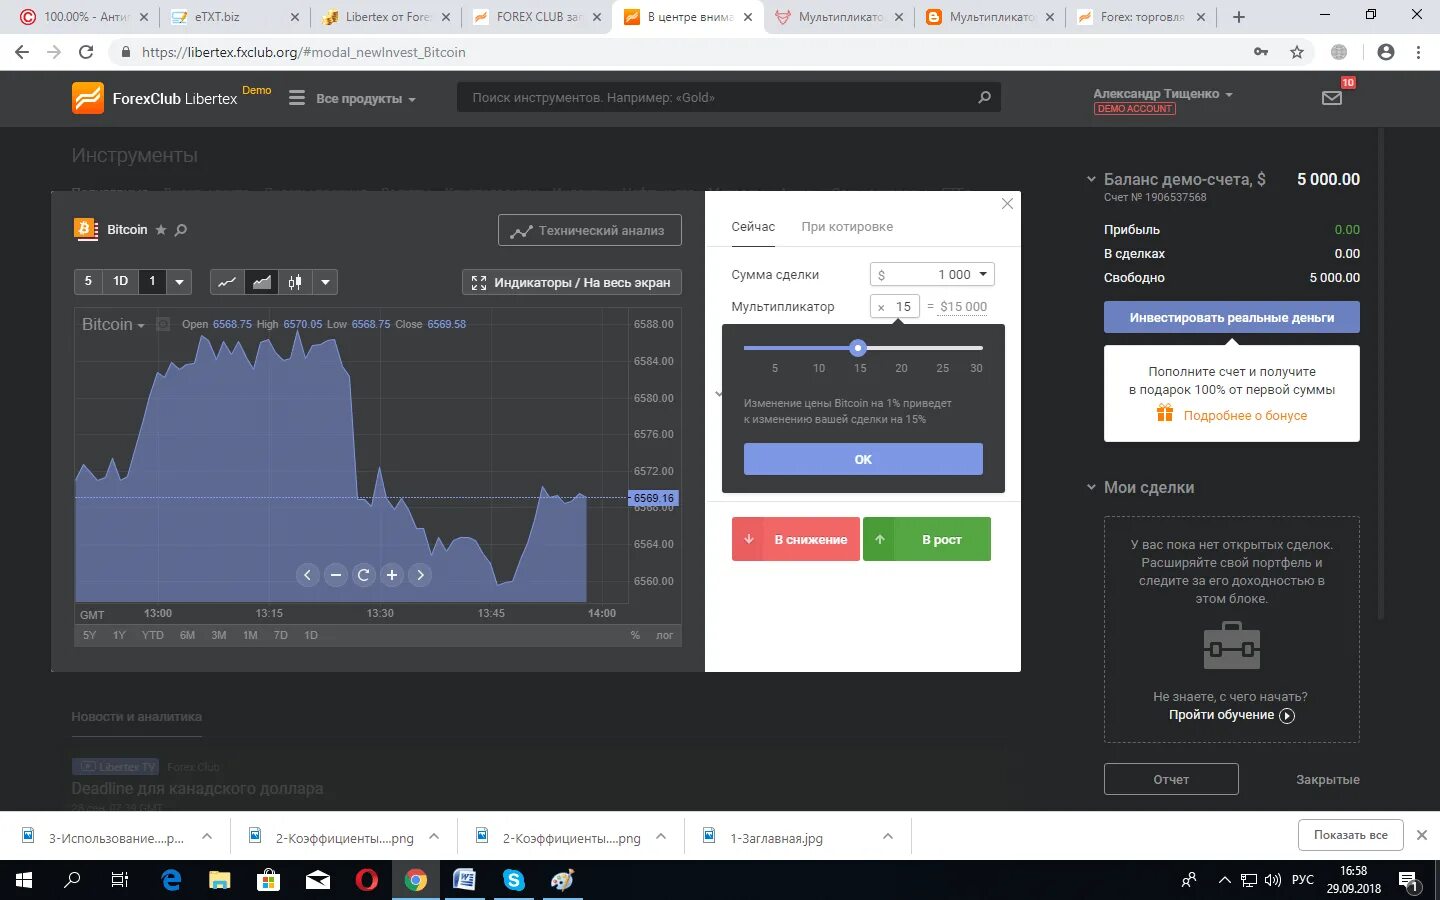Zoom out the chart with the minus control

(x=336, y=575)
